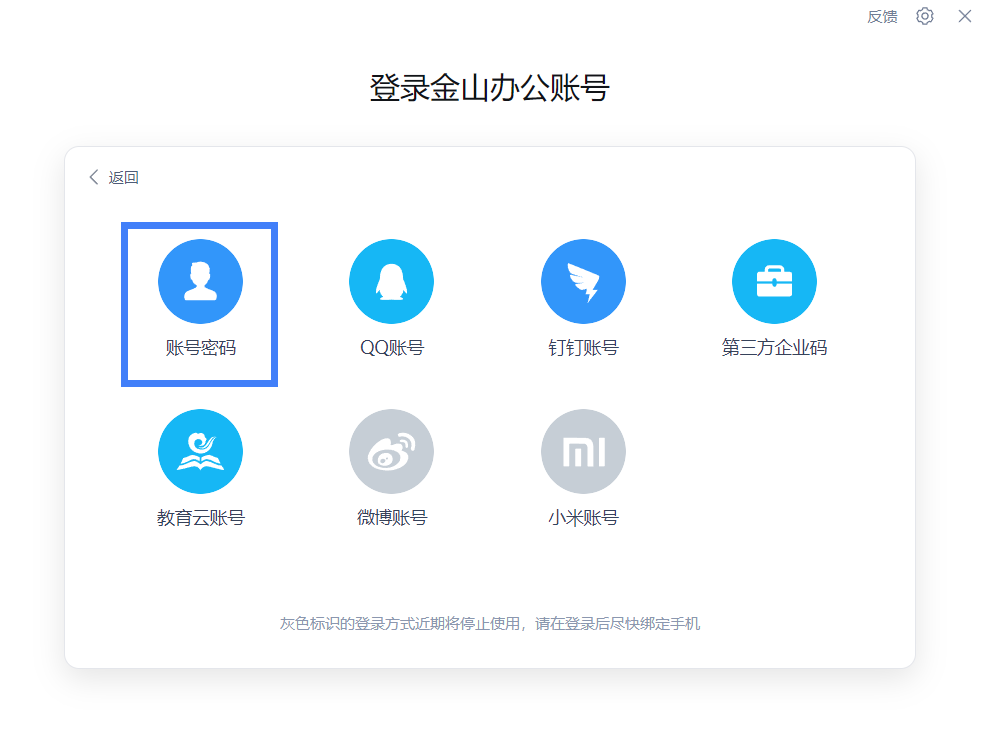This screenshot has width=981, height=734.
Task: Close the login window
Action: click(965, 16)
